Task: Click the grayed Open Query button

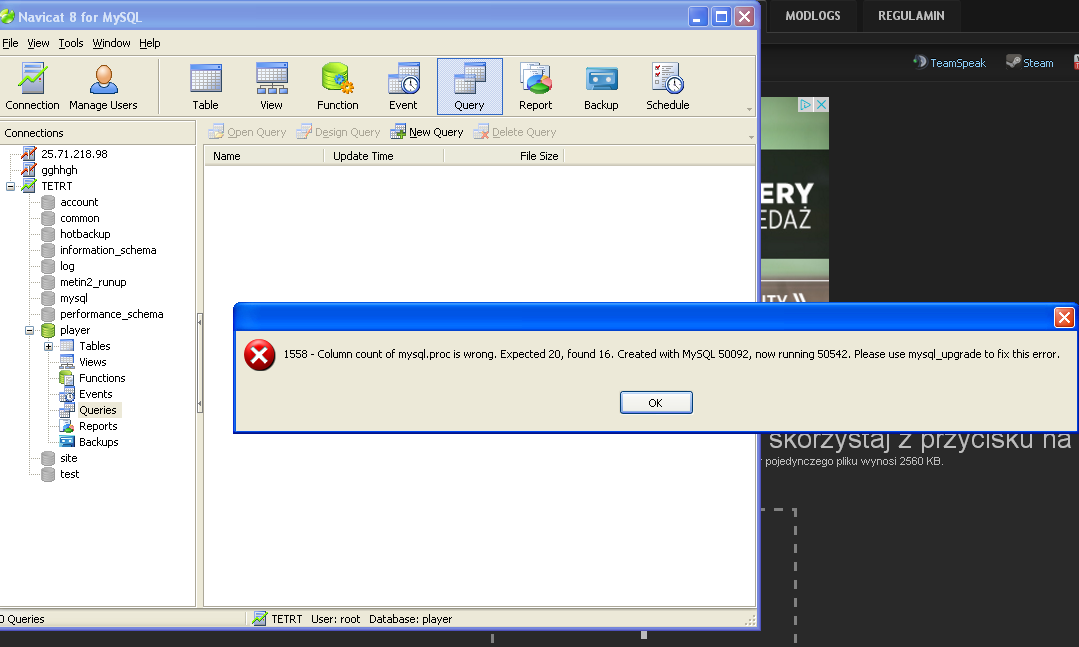Action: click(248, 132)
